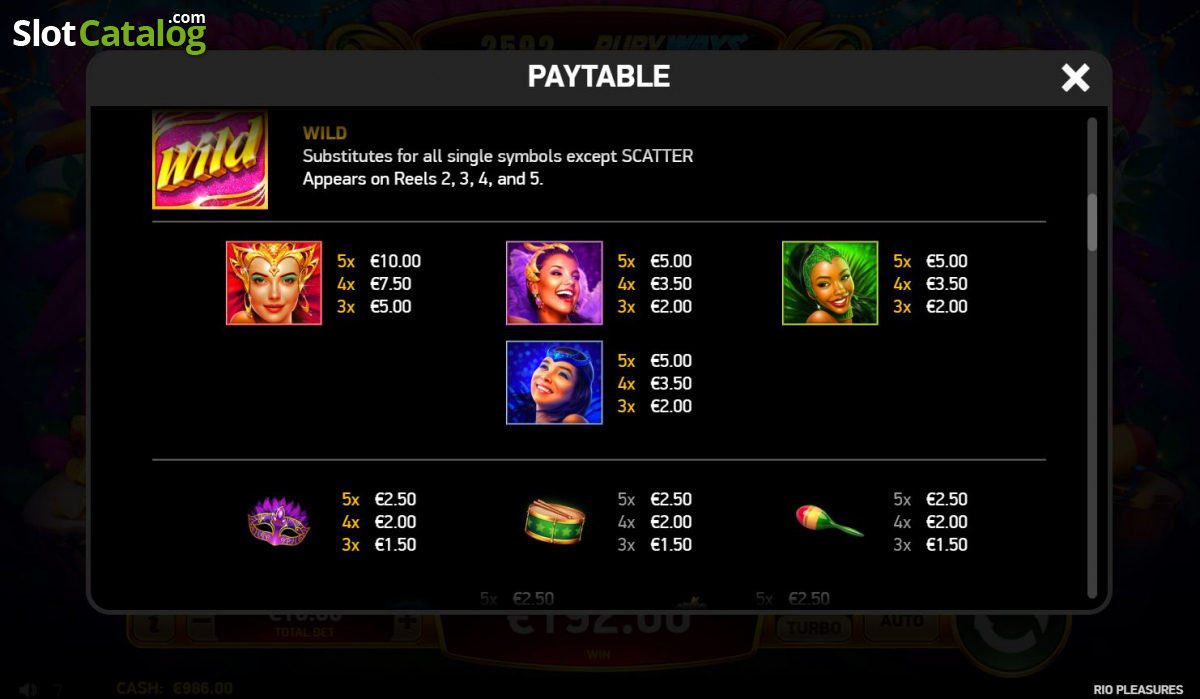Select the blue dancer woman symbol
This screenshot has width=1200, height=699.
pyautogui.click(x=554, y=383)
